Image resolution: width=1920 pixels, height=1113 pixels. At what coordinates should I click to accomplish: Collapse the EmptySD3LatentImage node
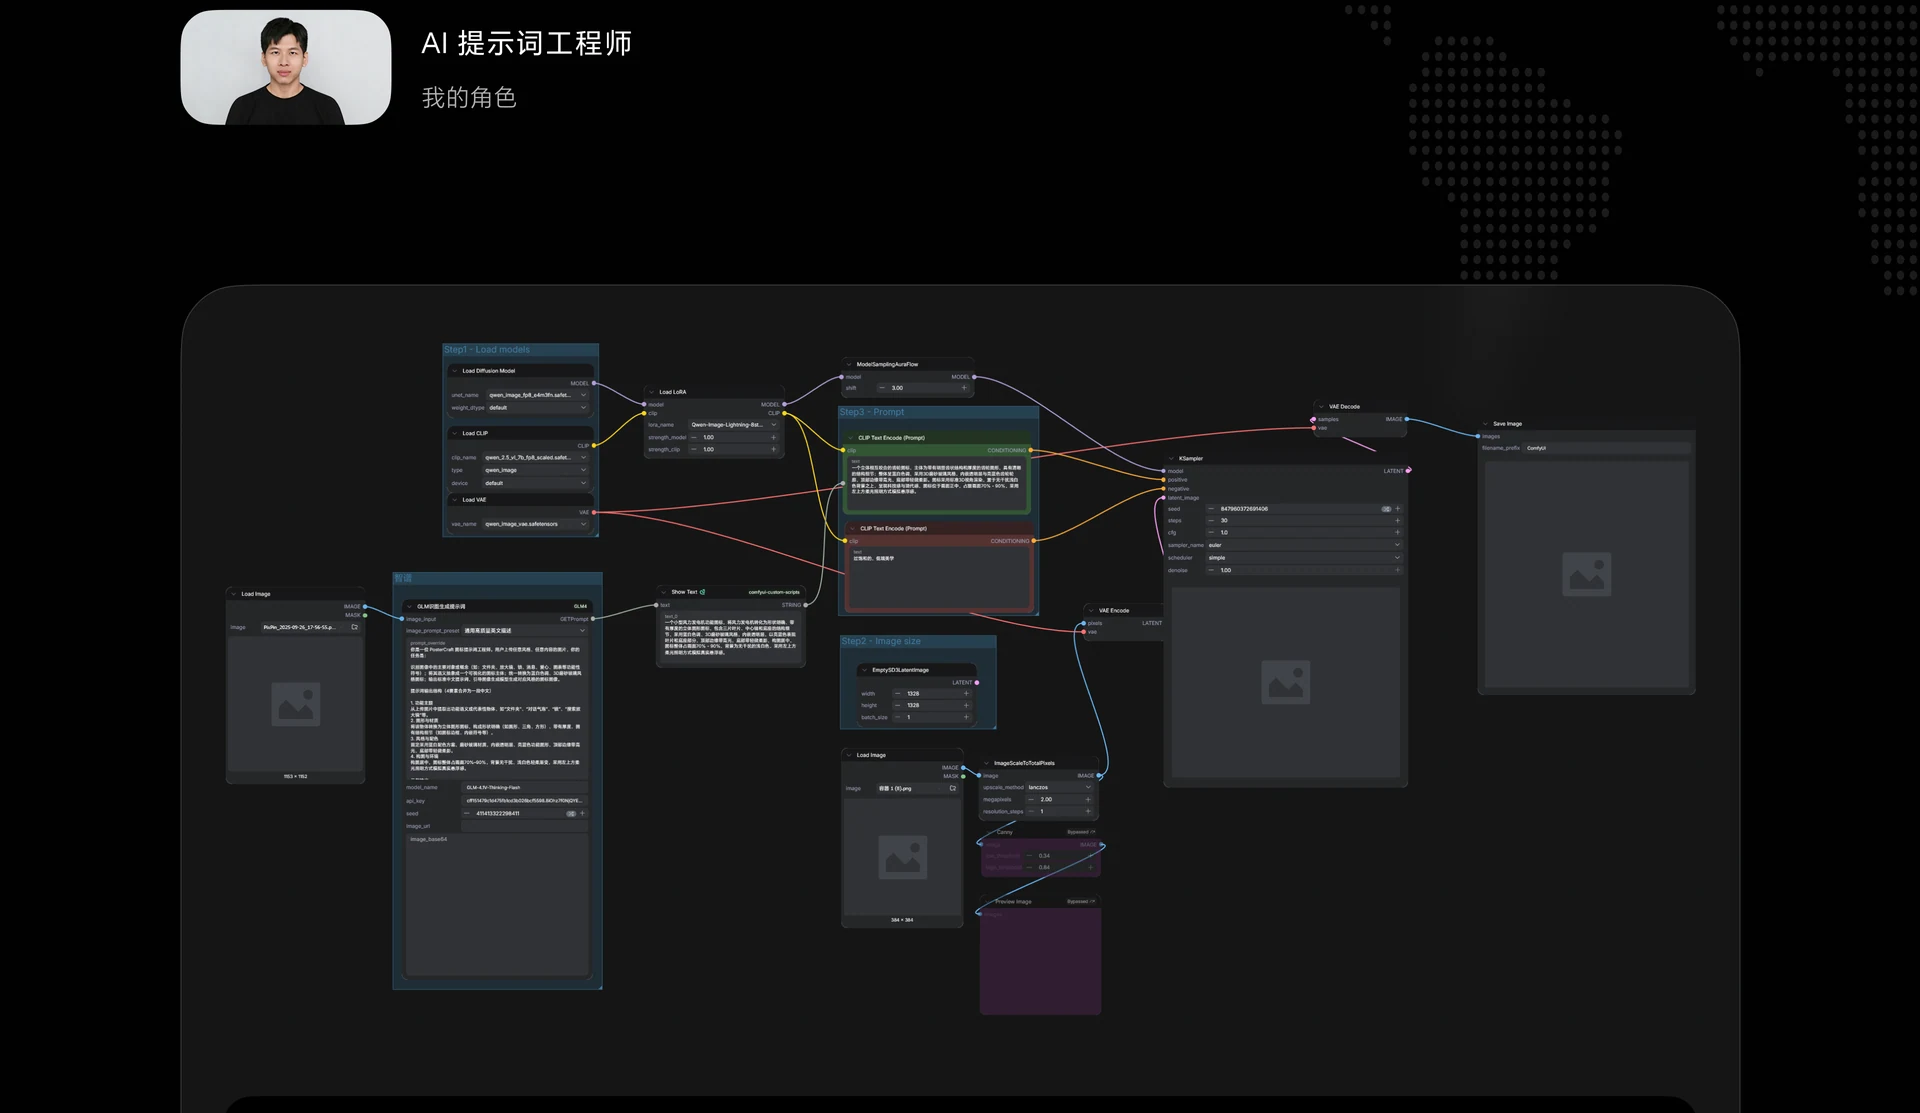click(x=865, y=670)
